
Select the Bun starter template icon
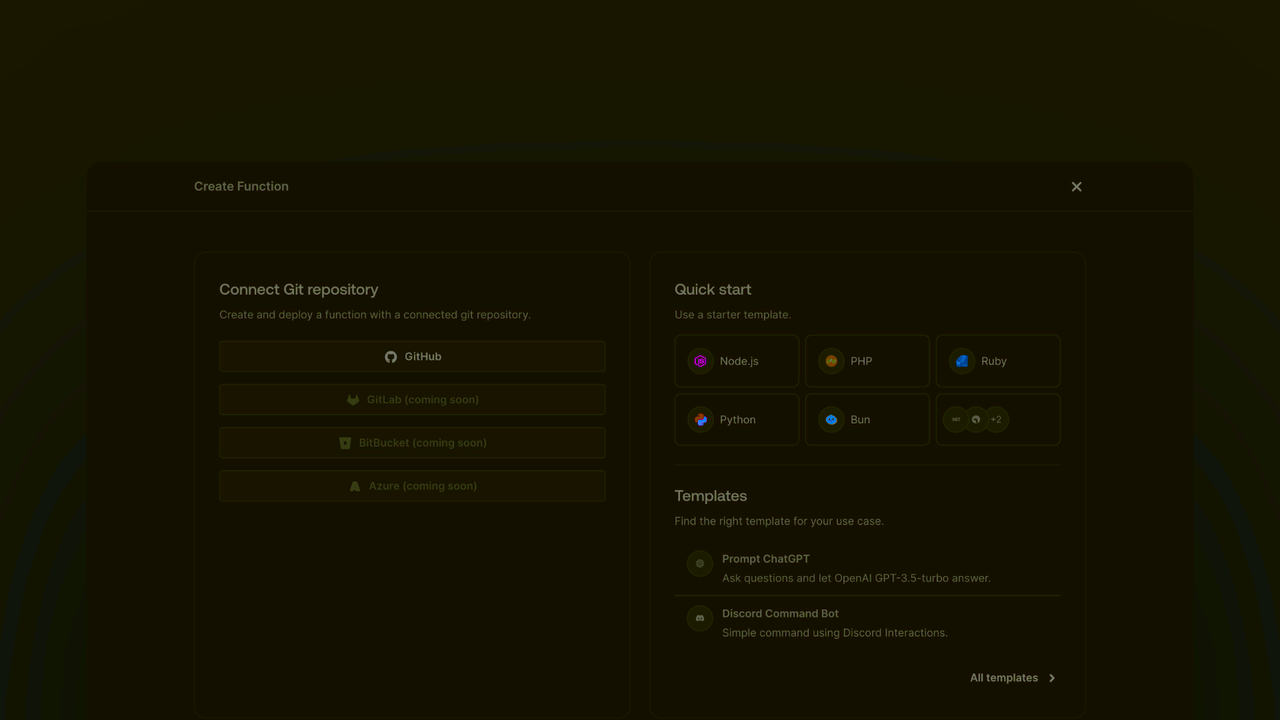(830, 419)
